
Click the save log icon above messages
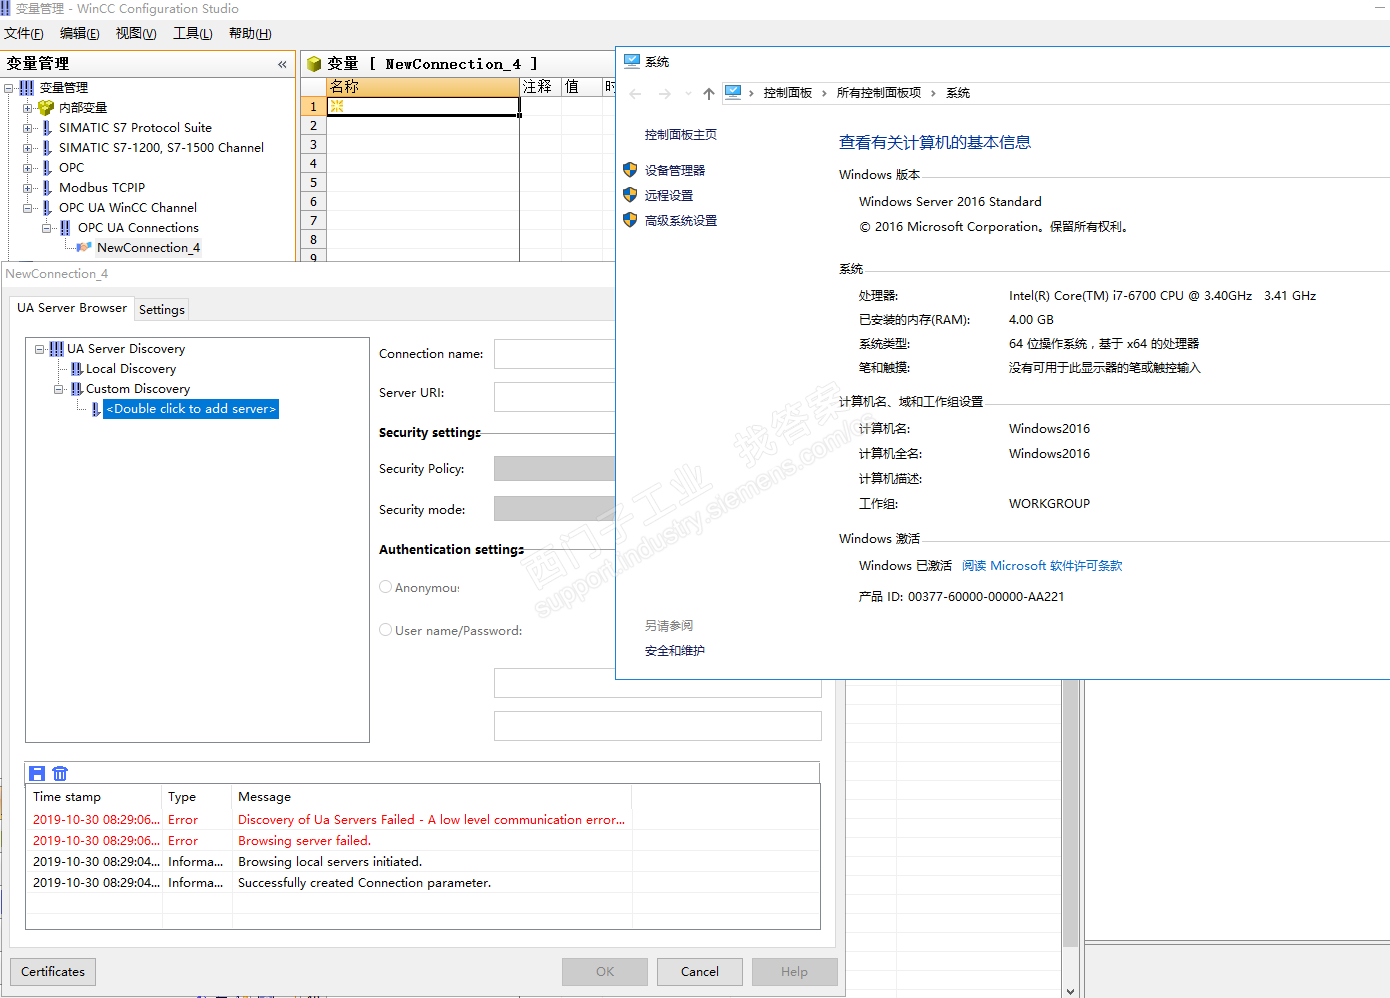(37, 773)
